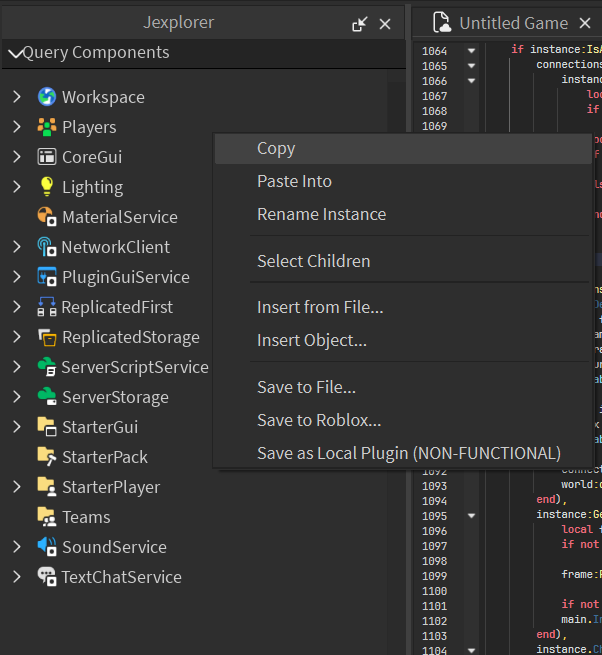Switch to the Untitled Game tab

tap(513, 23)
